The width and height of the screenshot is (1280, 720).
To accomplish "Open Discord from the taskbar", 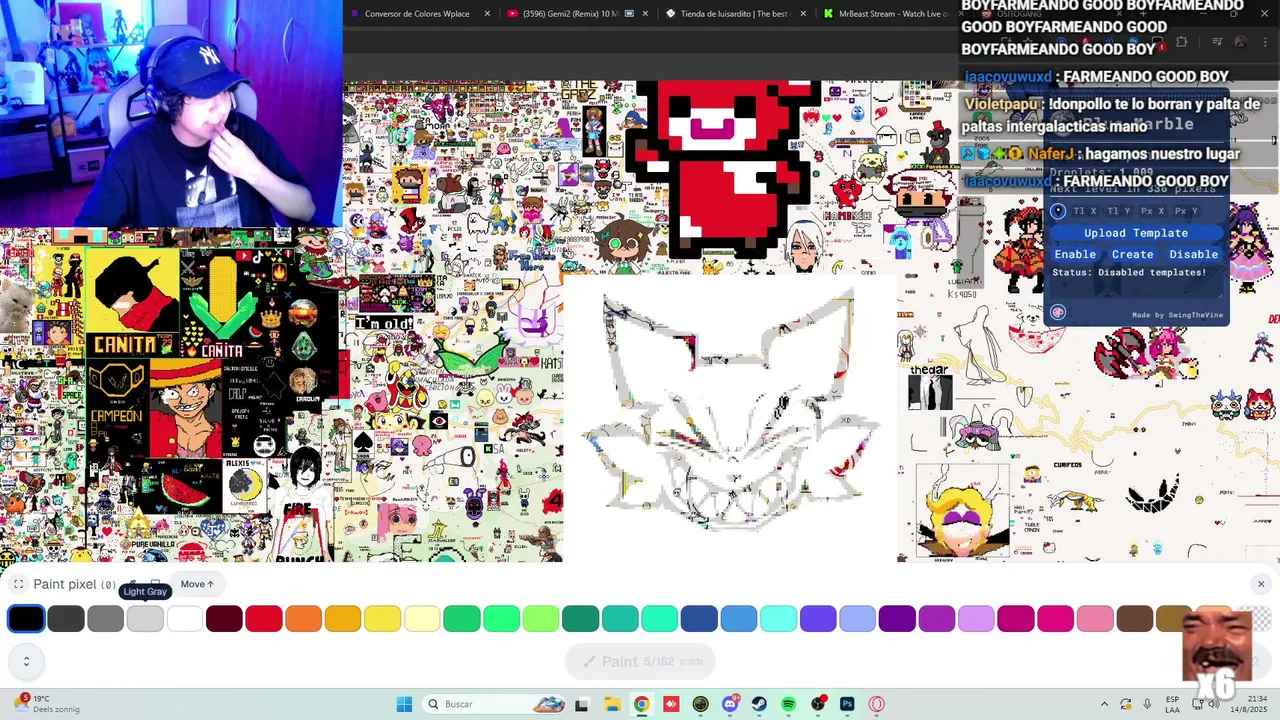I will (x=729, y=704).
